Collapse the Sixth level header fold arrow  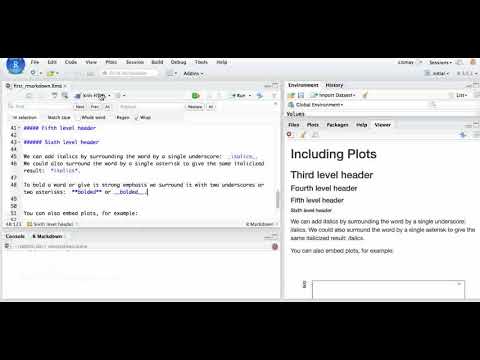coord(19,142)
